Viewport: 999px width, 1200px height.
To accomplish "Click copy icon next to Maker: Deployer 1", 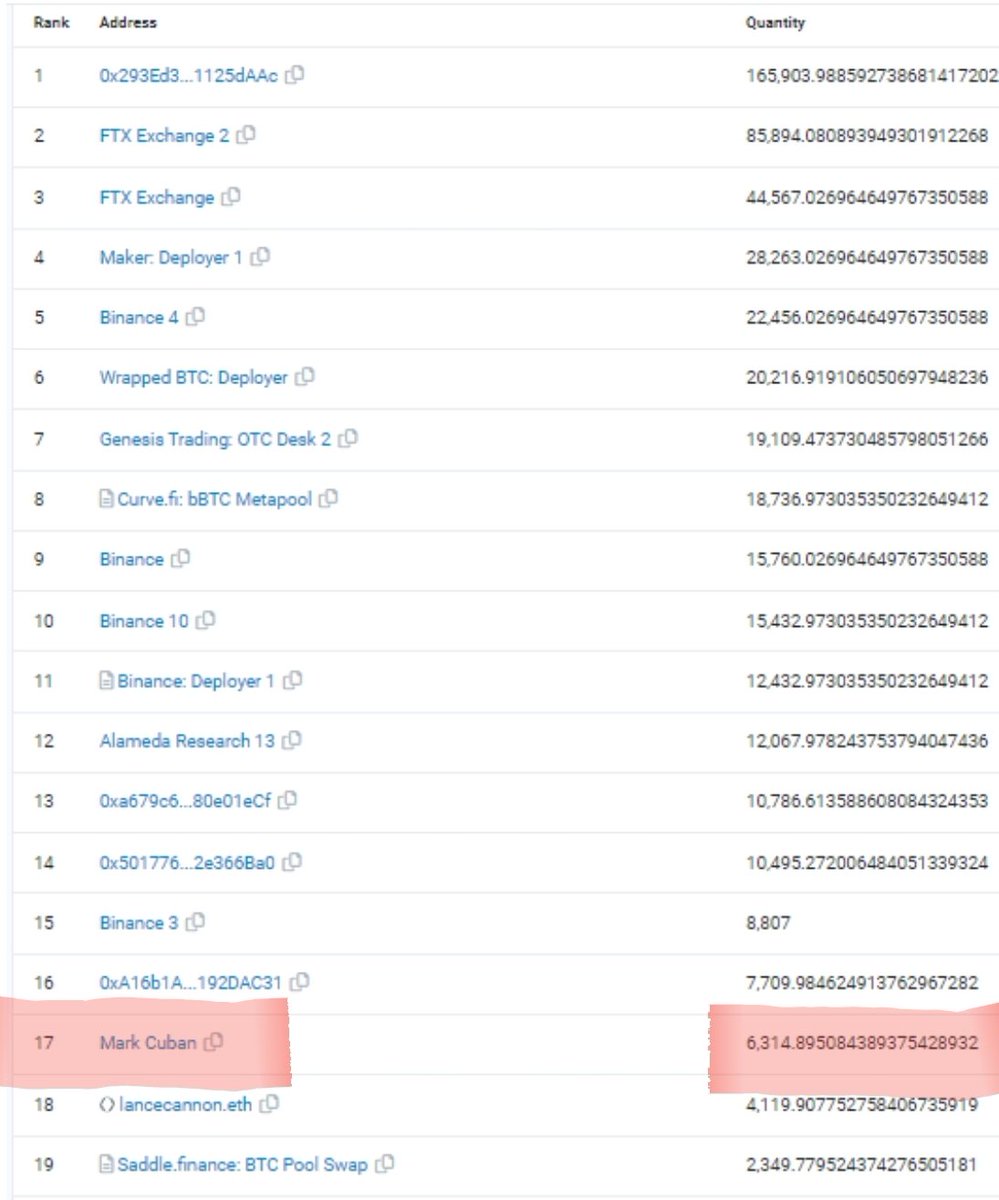I will pyautogui.click(x=261, y=257).
